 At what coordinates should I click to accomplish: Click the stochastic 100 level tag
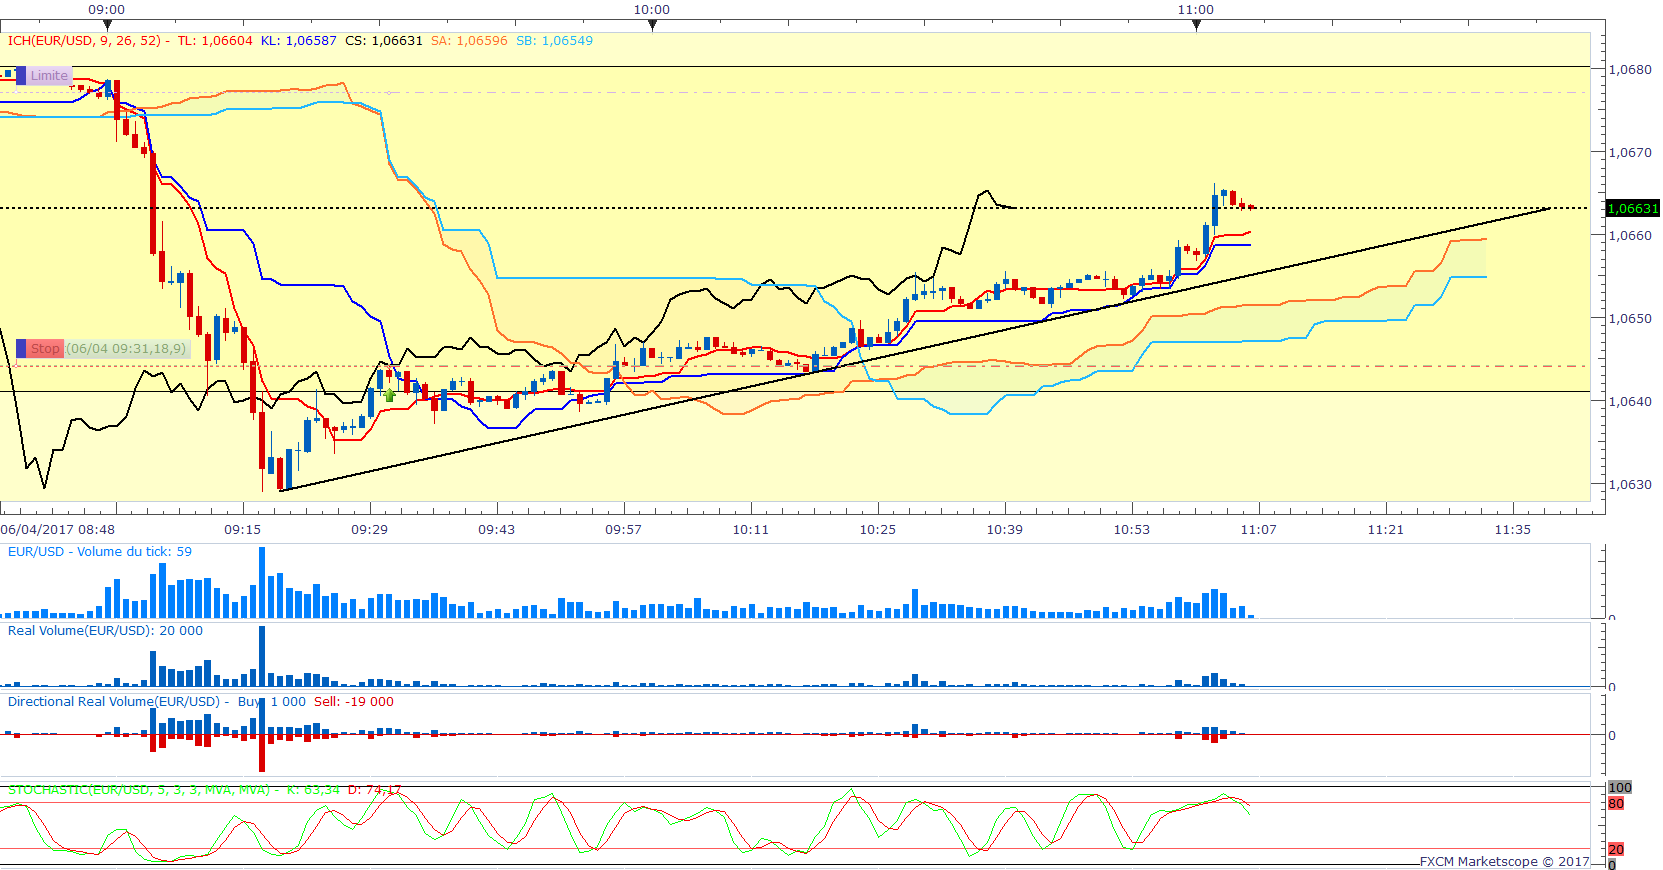tap(1620, 788)
